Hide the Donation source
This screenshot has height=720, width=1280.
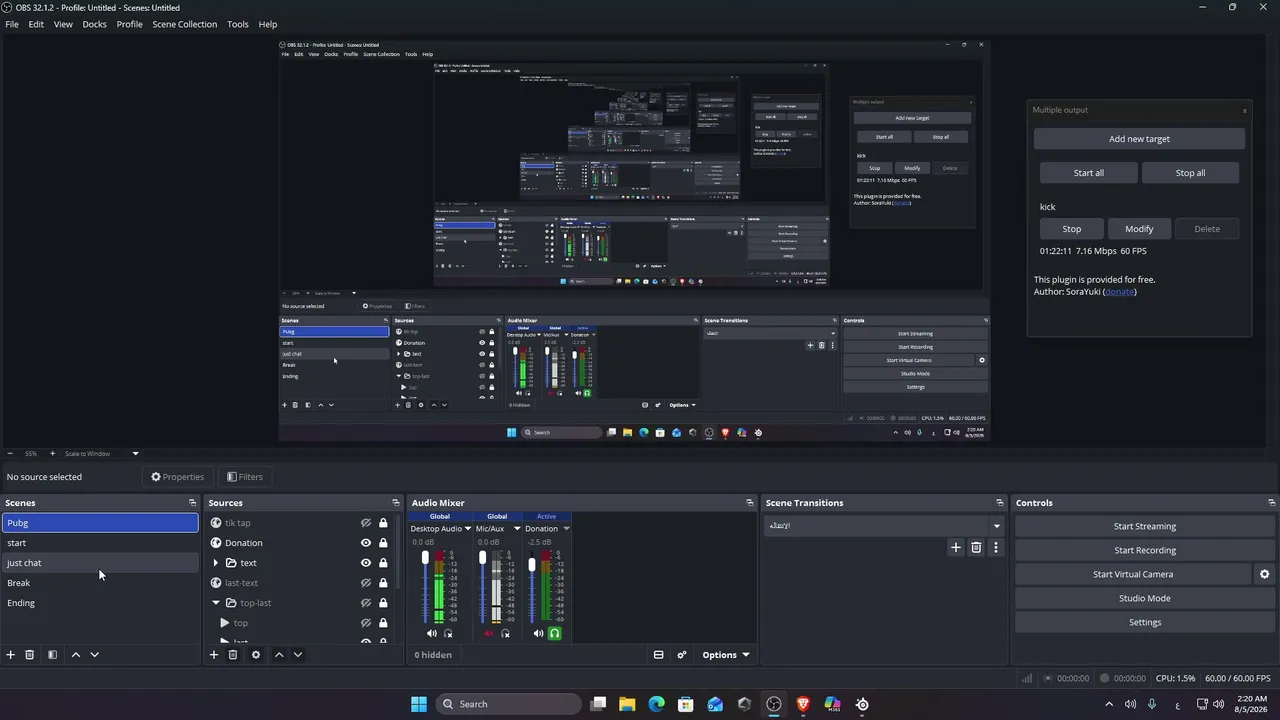(366, 543)
